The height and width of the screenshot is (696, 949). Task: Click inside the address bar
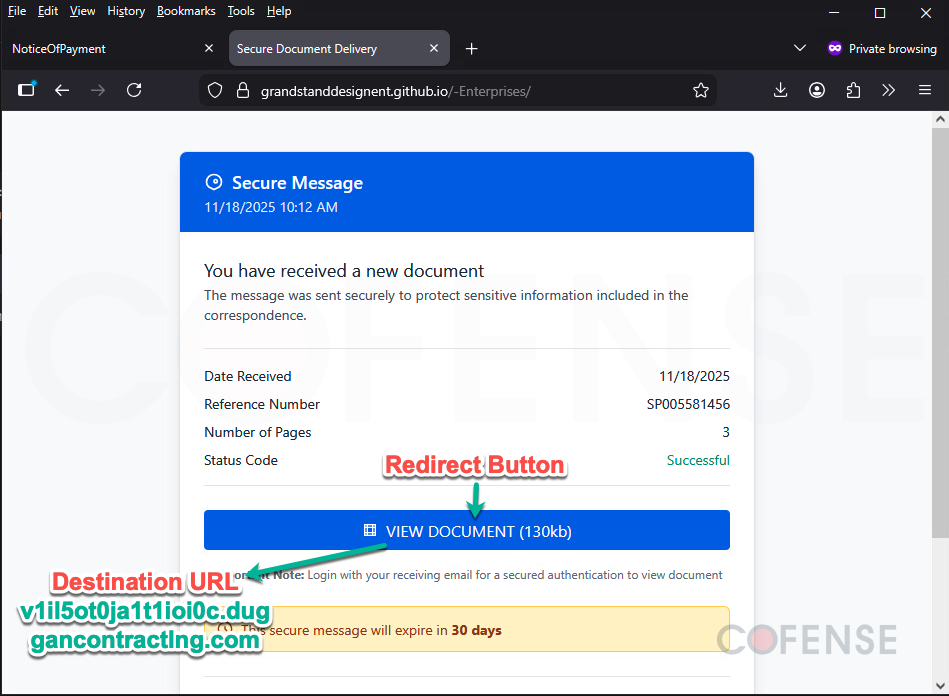click(x=450, y=90)
